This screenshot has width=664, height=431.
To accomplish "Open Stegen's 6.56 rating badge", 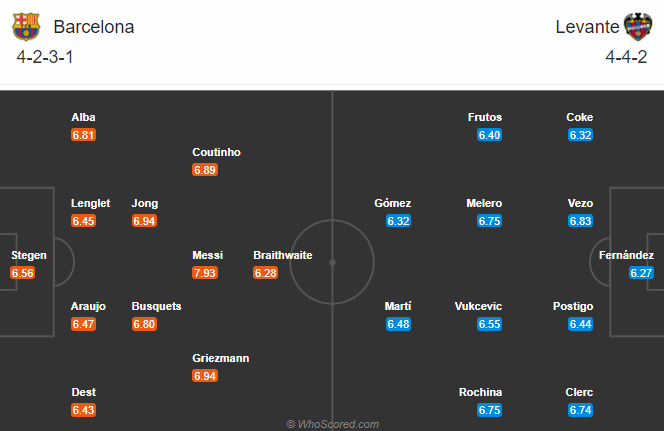I will [x=22, y=273].
